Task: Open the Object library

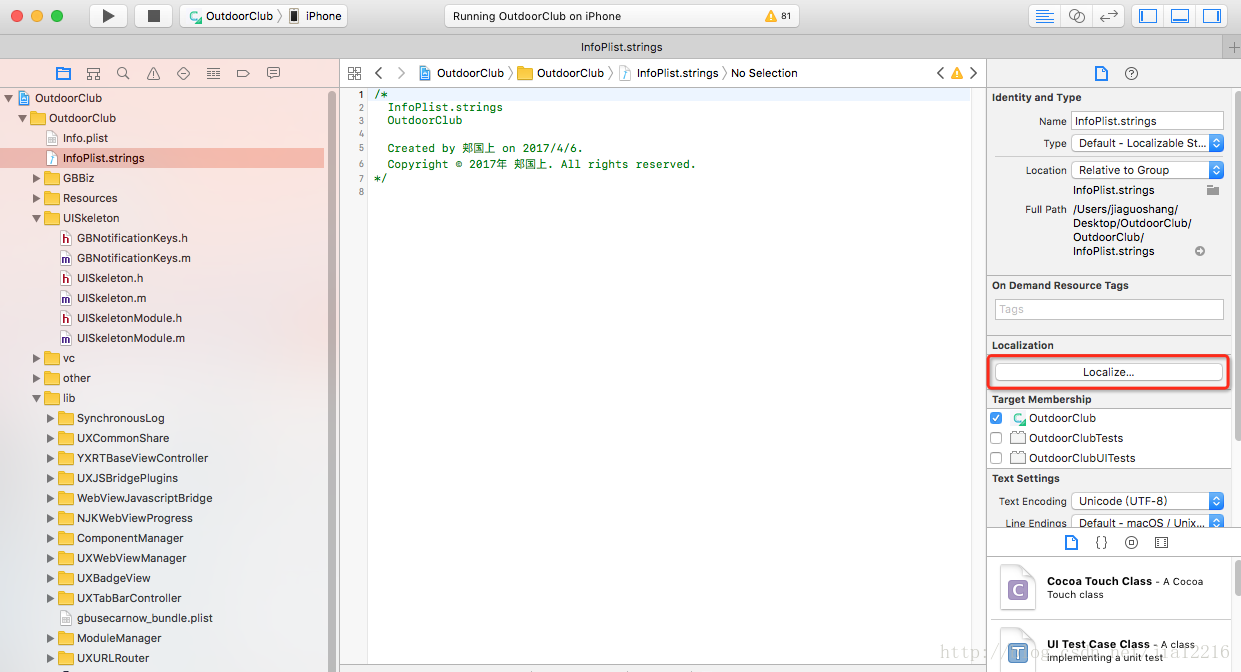Action: click(x=1131, y=543)
